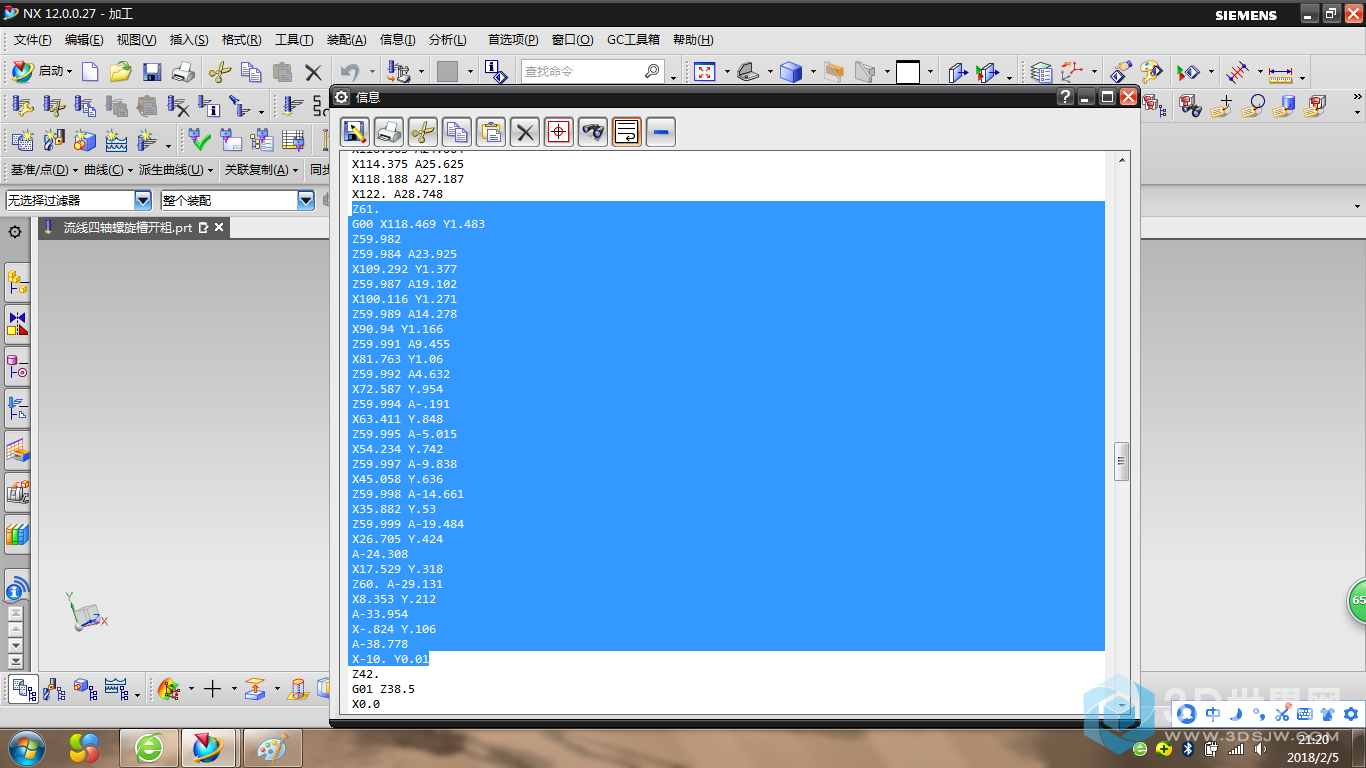Click the printer icon in Information window
Screen dimensions: 1366x768
389,131
